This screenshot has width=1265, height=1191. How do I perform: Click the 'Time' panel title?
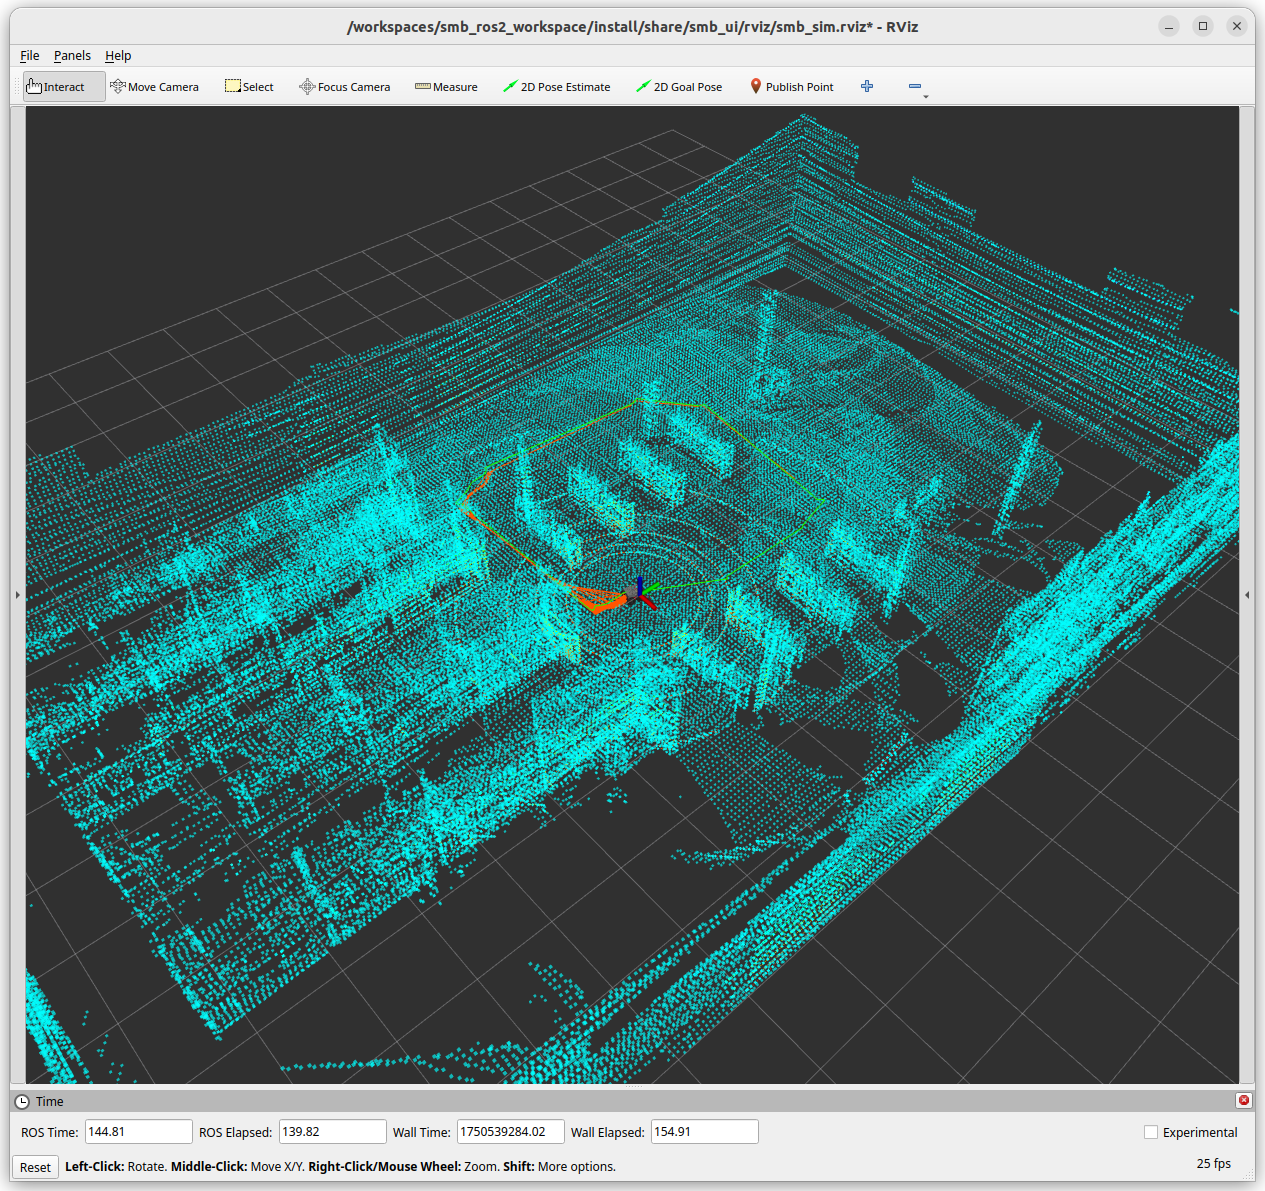[x=49, y=1101]
